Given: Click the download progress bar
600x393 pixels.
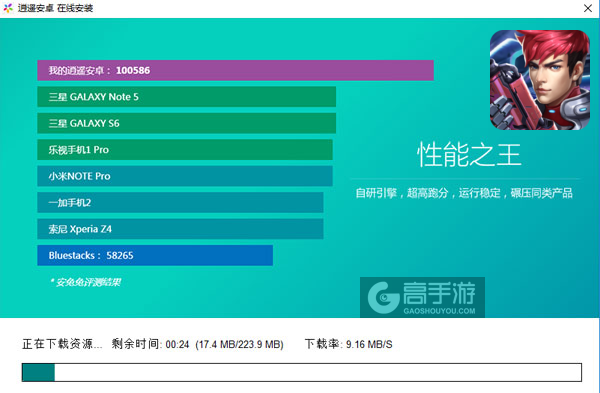Looking at the screenshot, I should tap(302, 372).
